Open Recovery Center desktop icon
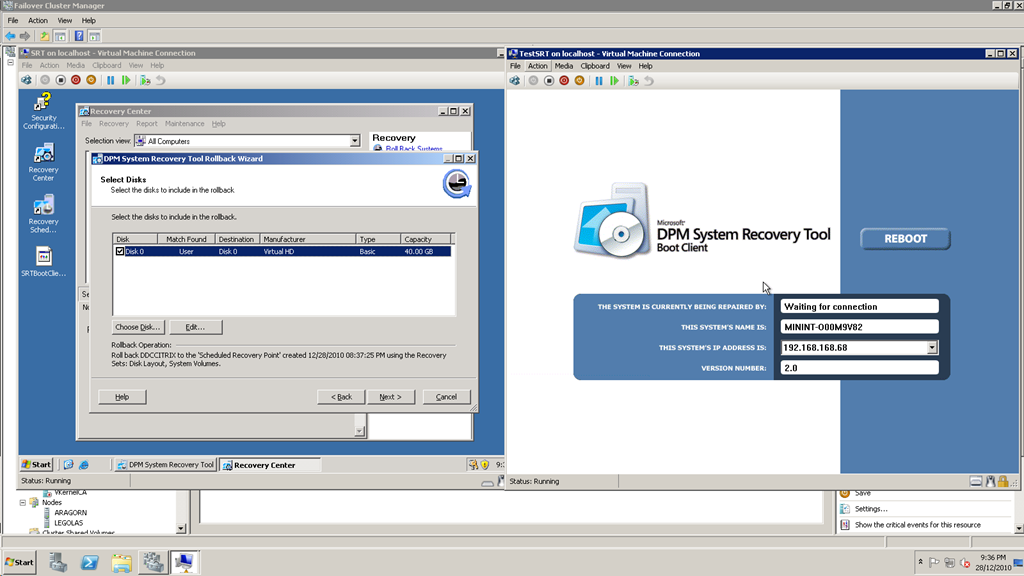 pos(44,163)
